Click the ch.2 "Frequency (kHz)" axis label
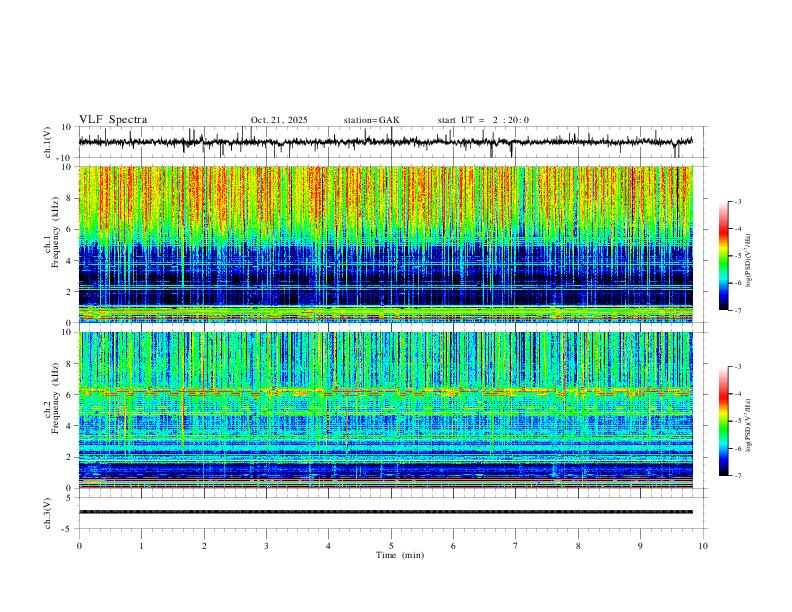The width and height of the screenshot is (792, 612). click(55, 398)
